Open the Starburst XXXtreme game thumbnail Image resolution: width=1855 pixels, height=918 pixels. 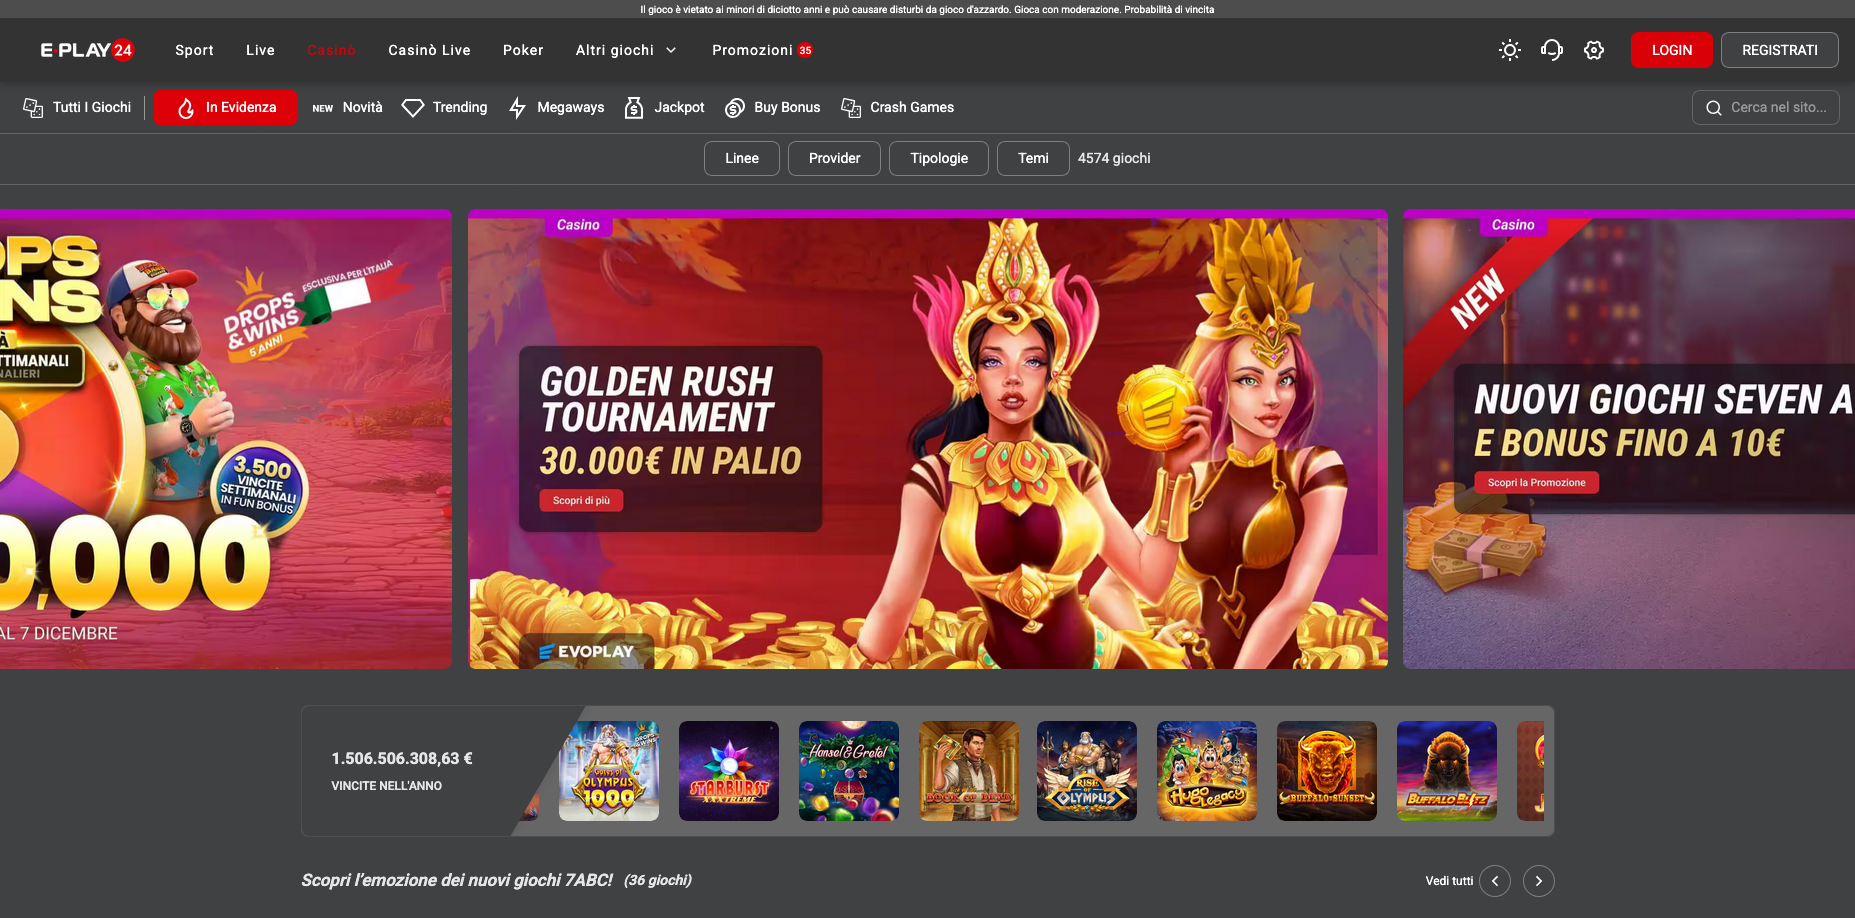[x=728, y=771]
